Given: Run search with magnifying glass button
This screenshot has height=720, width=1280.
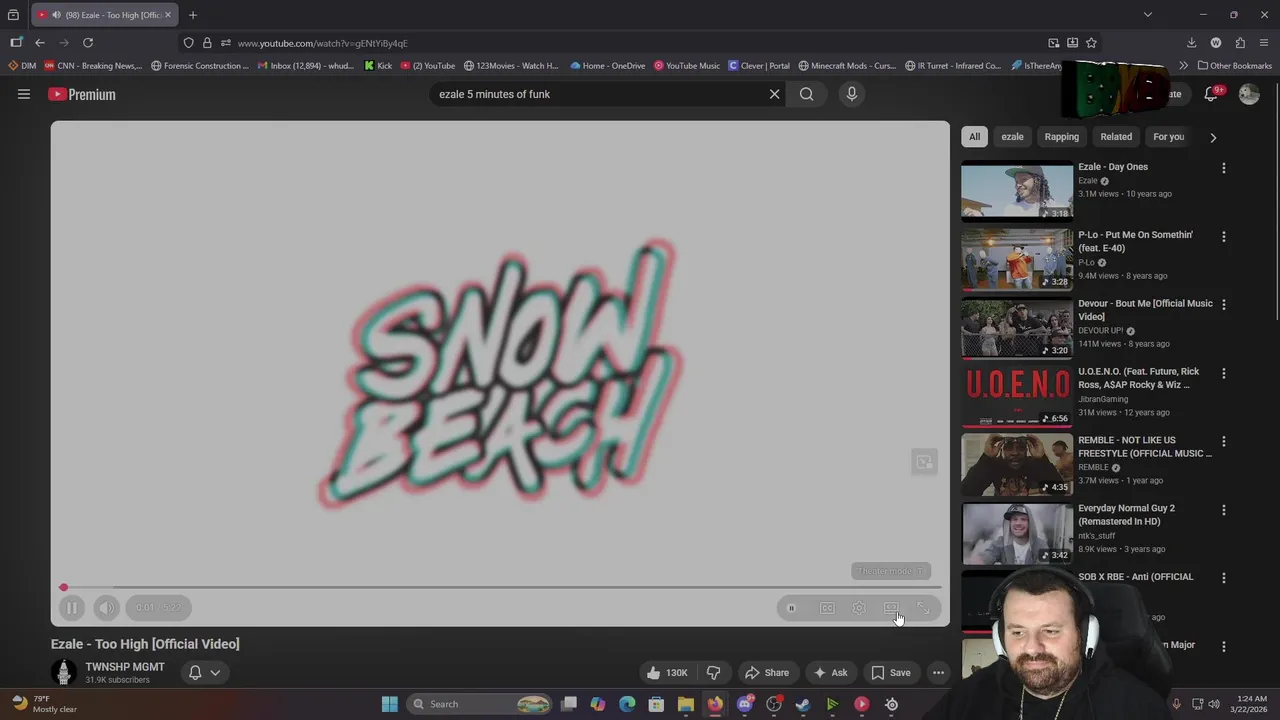Looking at the screenshot, I should (807, 94).
